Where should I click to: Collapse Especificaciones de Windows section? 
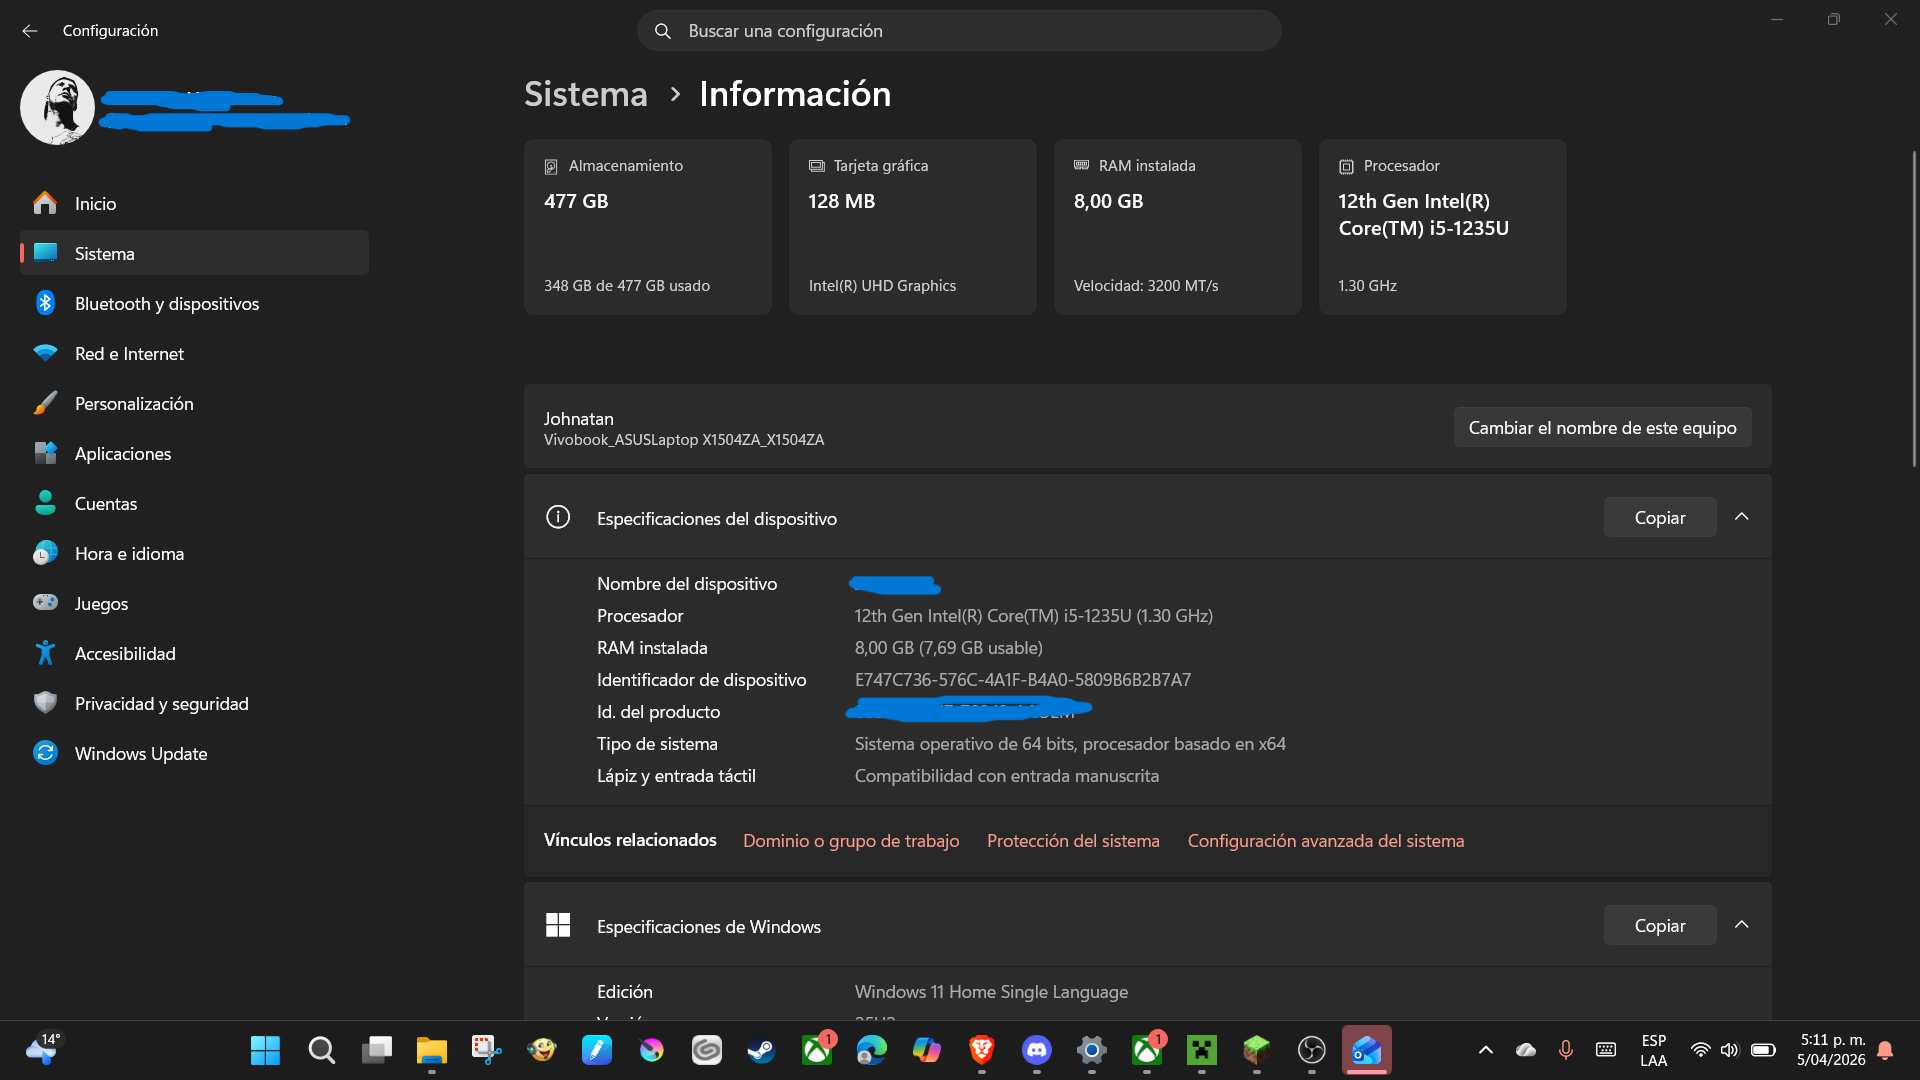pos(1741,925)
